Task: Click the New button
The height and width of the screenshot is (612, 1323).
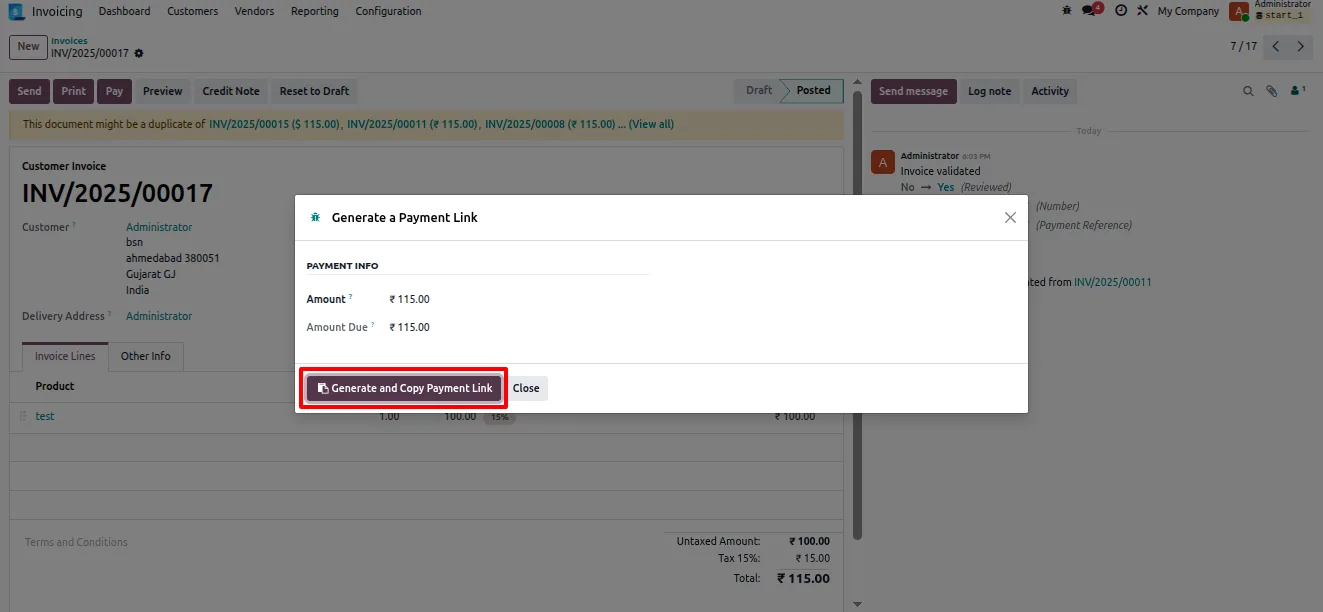Action: (28, 46)
